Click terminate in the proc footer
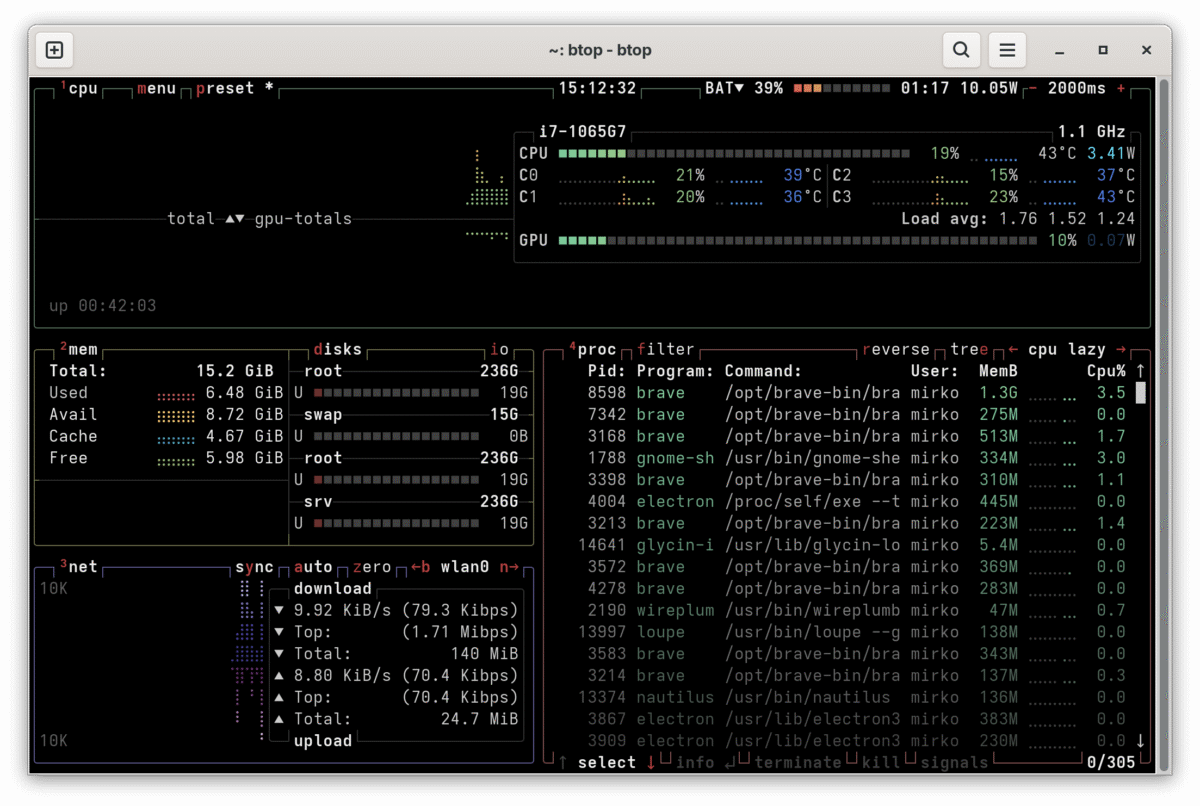 click(797, 763)
